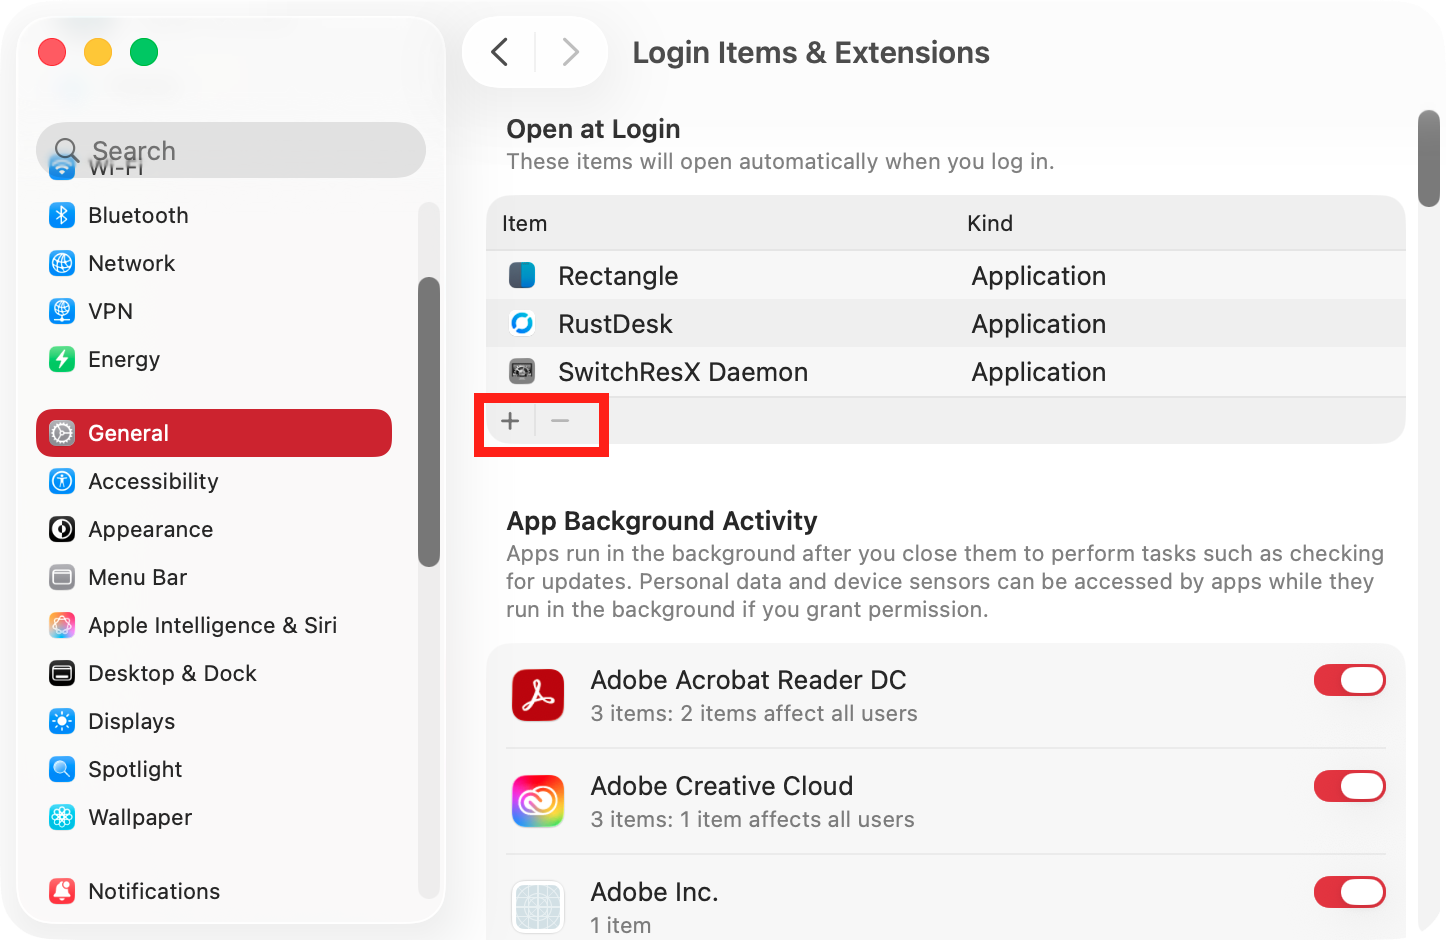
Task: Click the Bluetooth icon in sidebar
Action: coord(62,215)
